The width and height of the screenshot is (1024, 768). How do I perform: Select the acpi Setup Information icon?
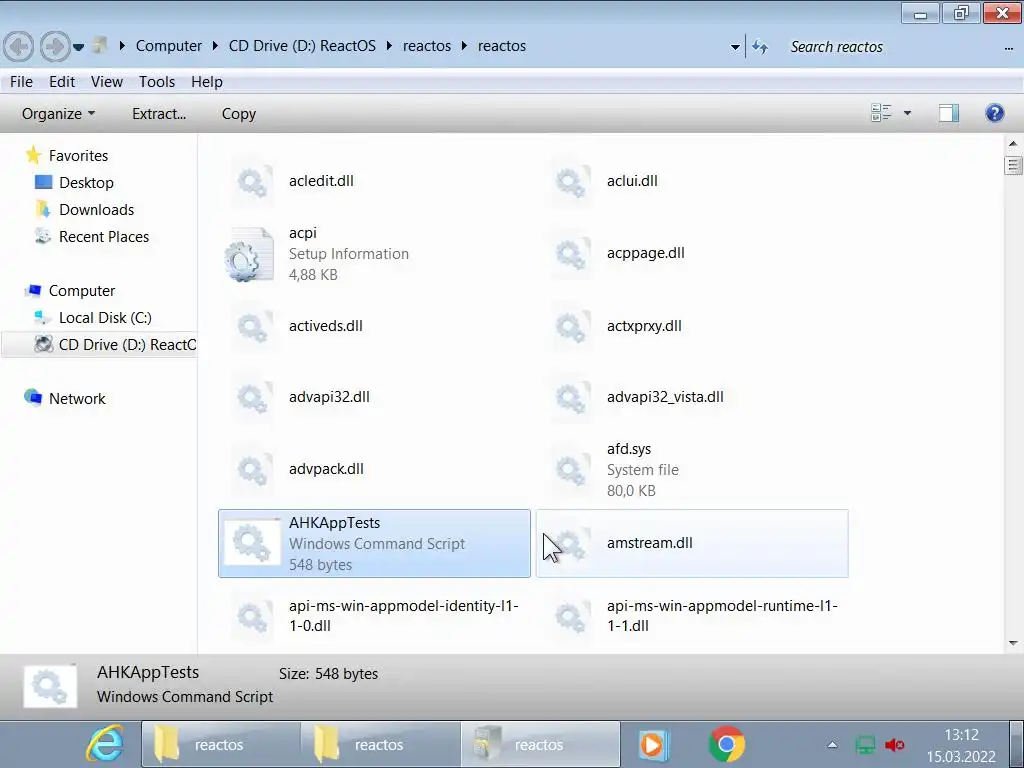tap(249, 254)
